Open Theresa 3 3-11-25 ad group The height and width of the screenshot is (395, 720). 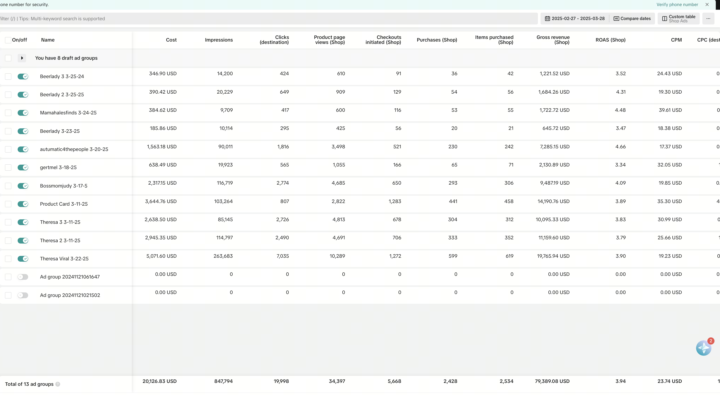point(60,222)
